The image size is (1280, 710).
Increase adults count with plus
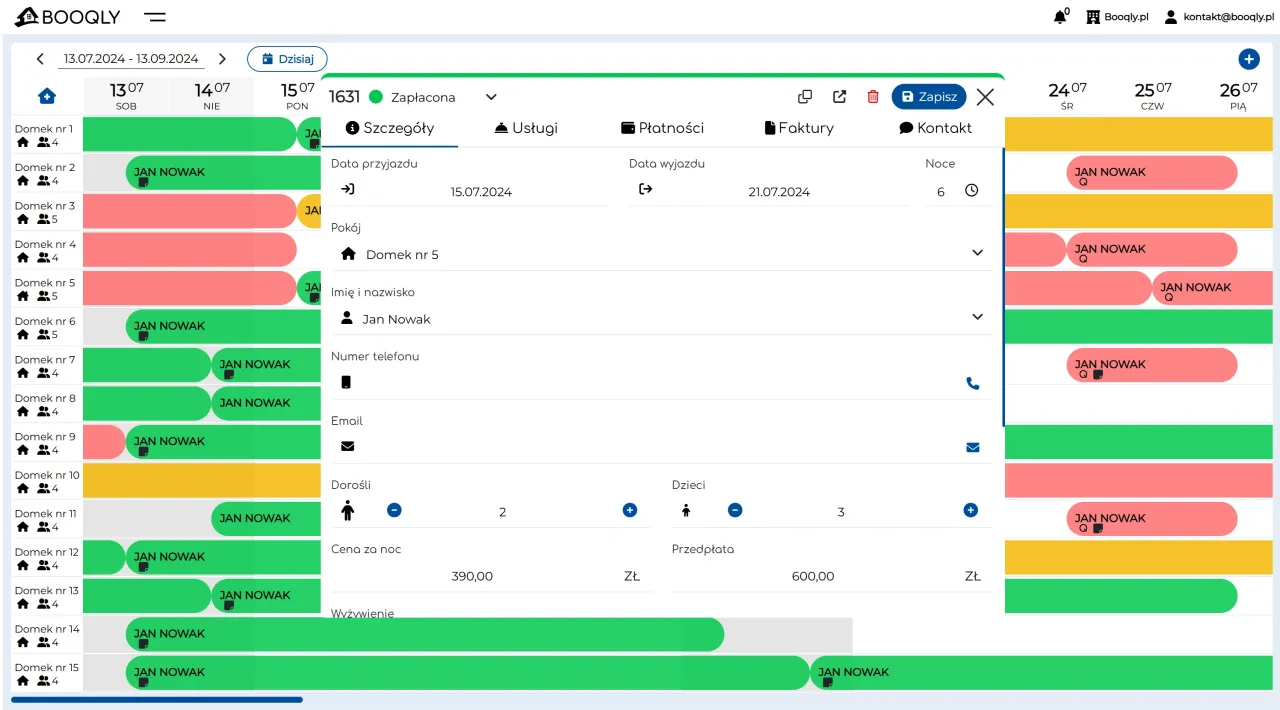coord(630,510)
